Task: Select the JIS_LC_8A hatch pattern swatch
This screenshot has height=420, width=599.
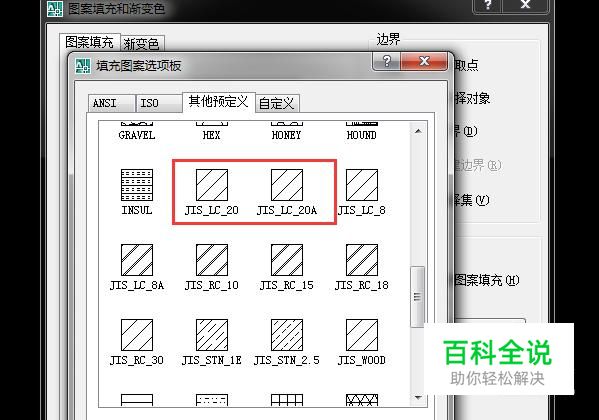Action: click(x=137, y=260)
